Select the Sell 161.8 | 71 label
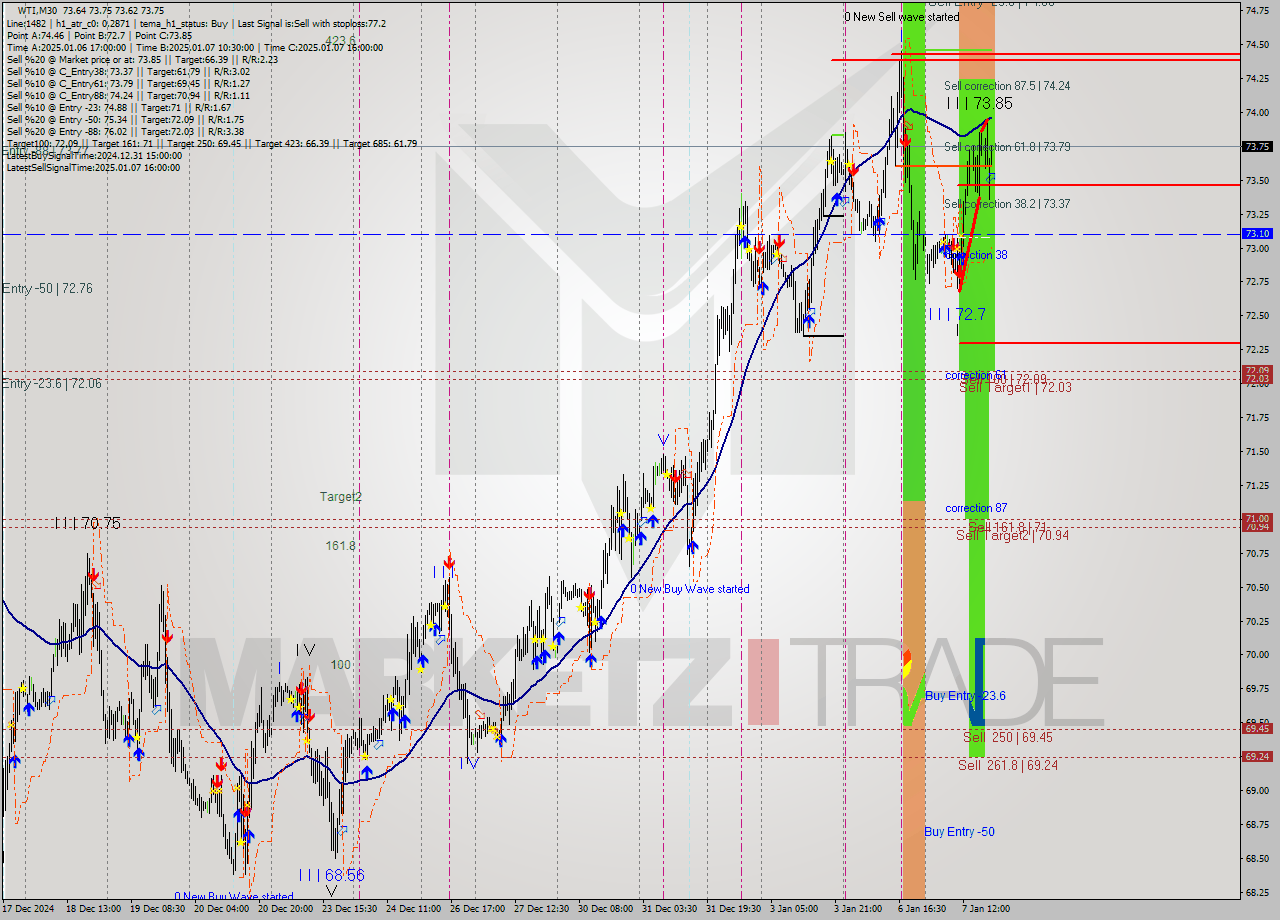 (1007, 526)
